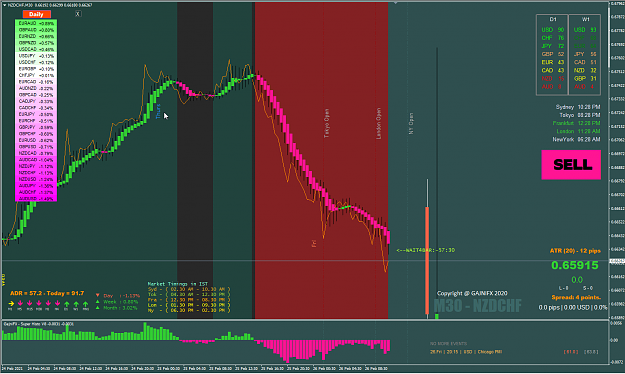The image size is (625, 374).
Task: Select USDJPY row in pairs list
Action: [x=36, y=56]
